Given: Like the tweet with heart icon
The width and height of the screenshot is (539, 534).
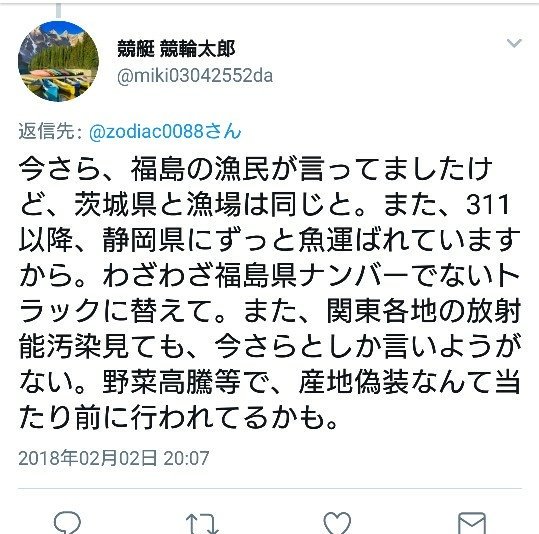Looking at the screenshot, I should click(337, 523).
